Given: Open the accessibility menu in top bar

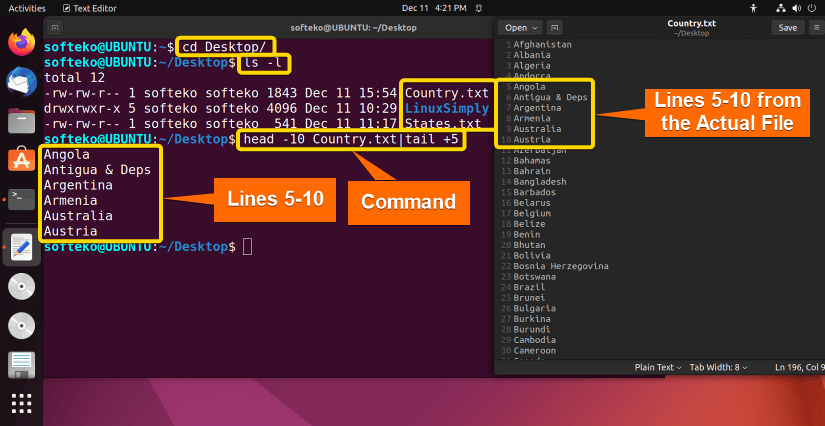Looking at the screenshot, I should (x=754, y=8).
